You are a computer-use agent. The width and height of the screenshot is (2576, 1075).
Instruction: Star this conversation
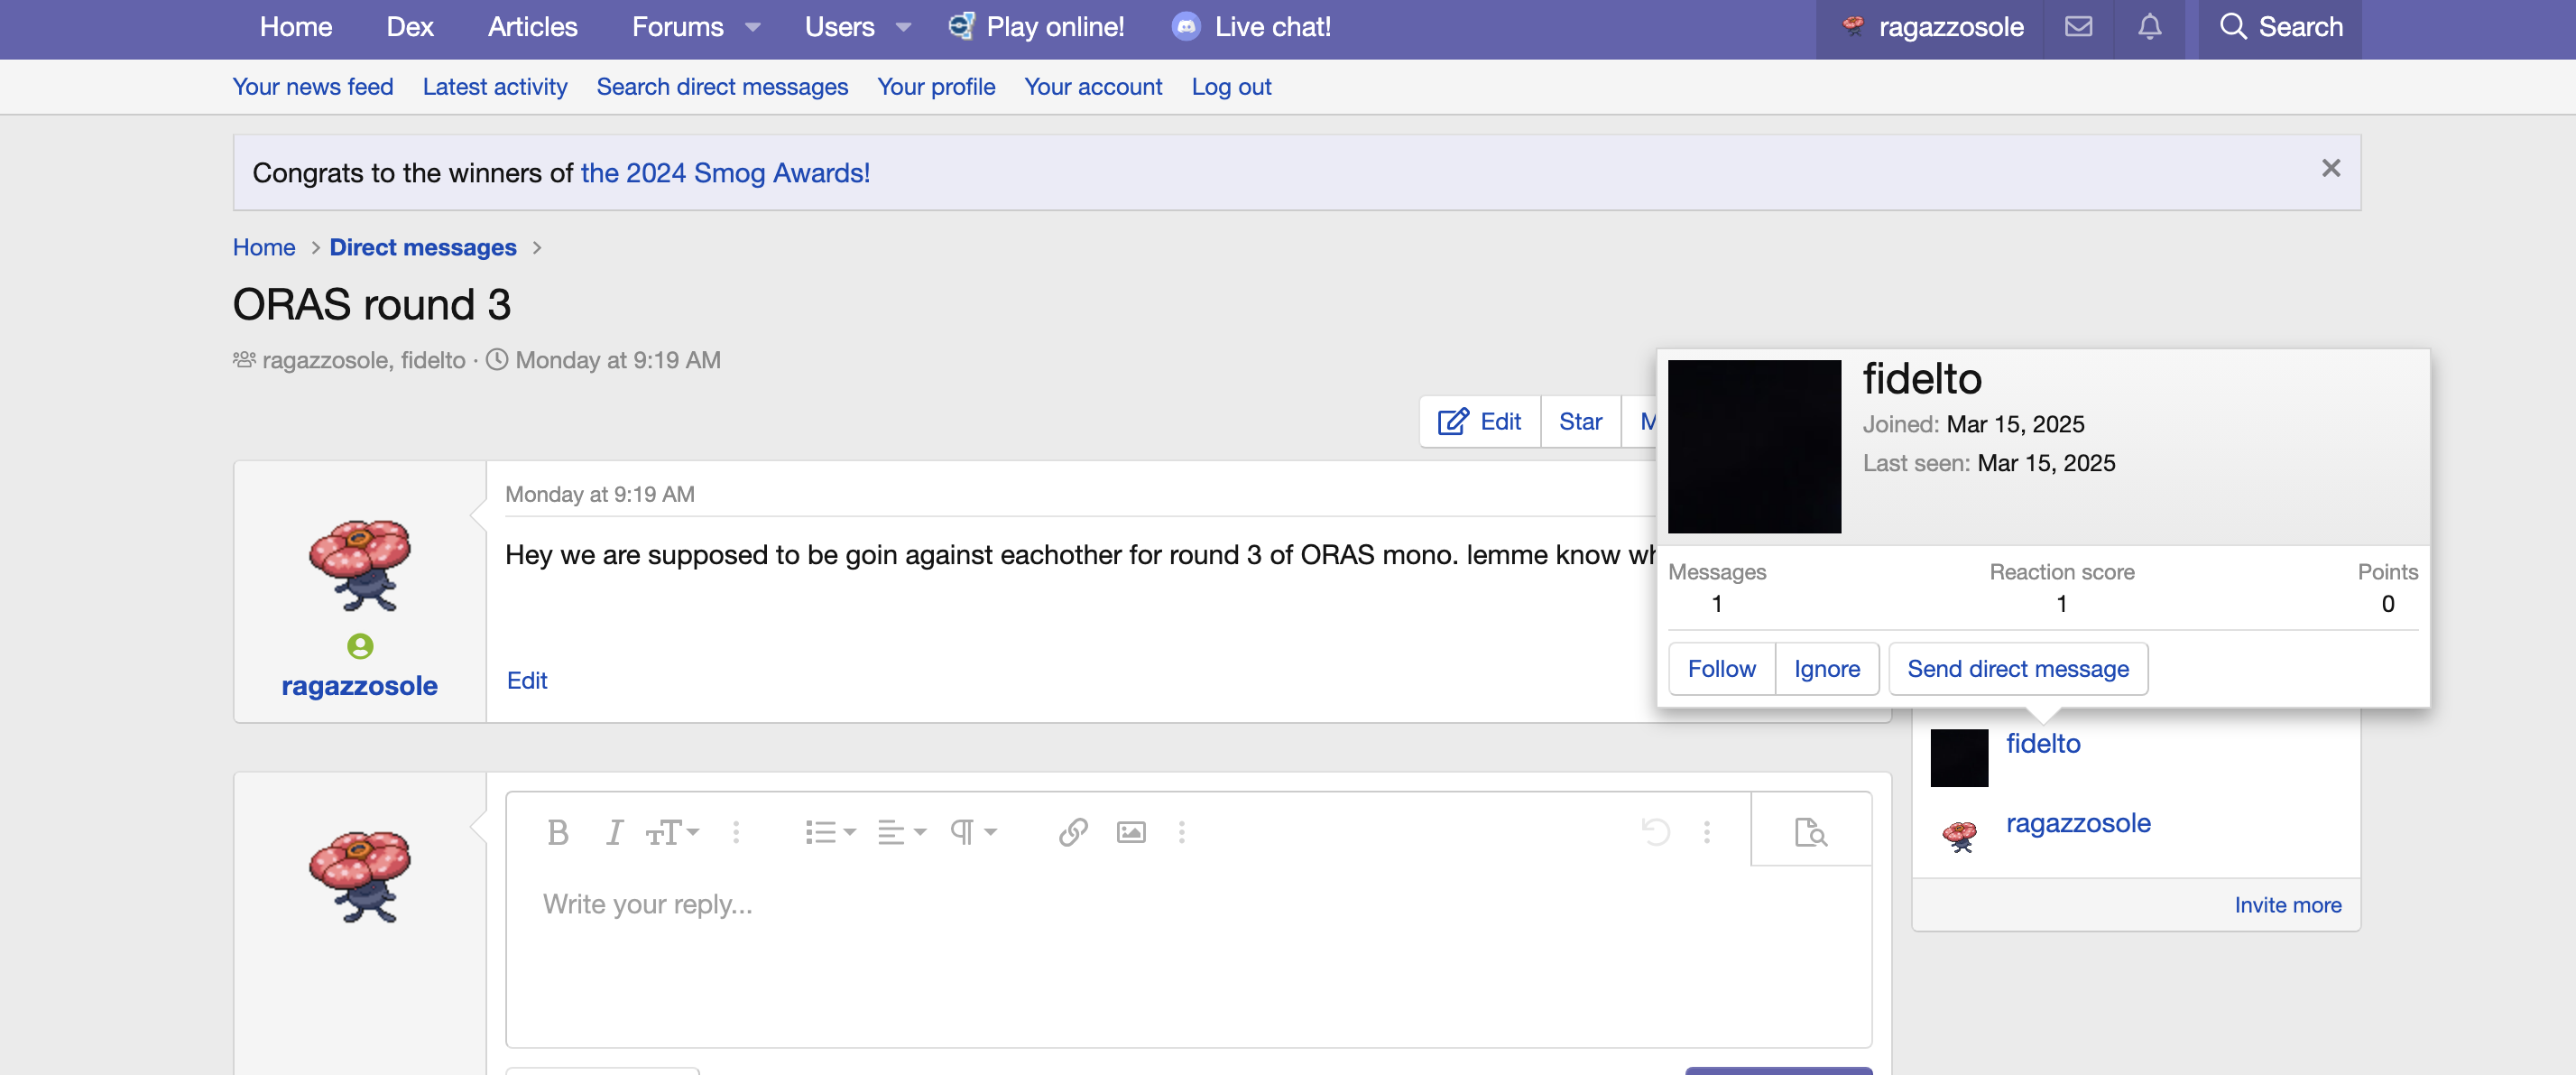[x=1580, y=422]
